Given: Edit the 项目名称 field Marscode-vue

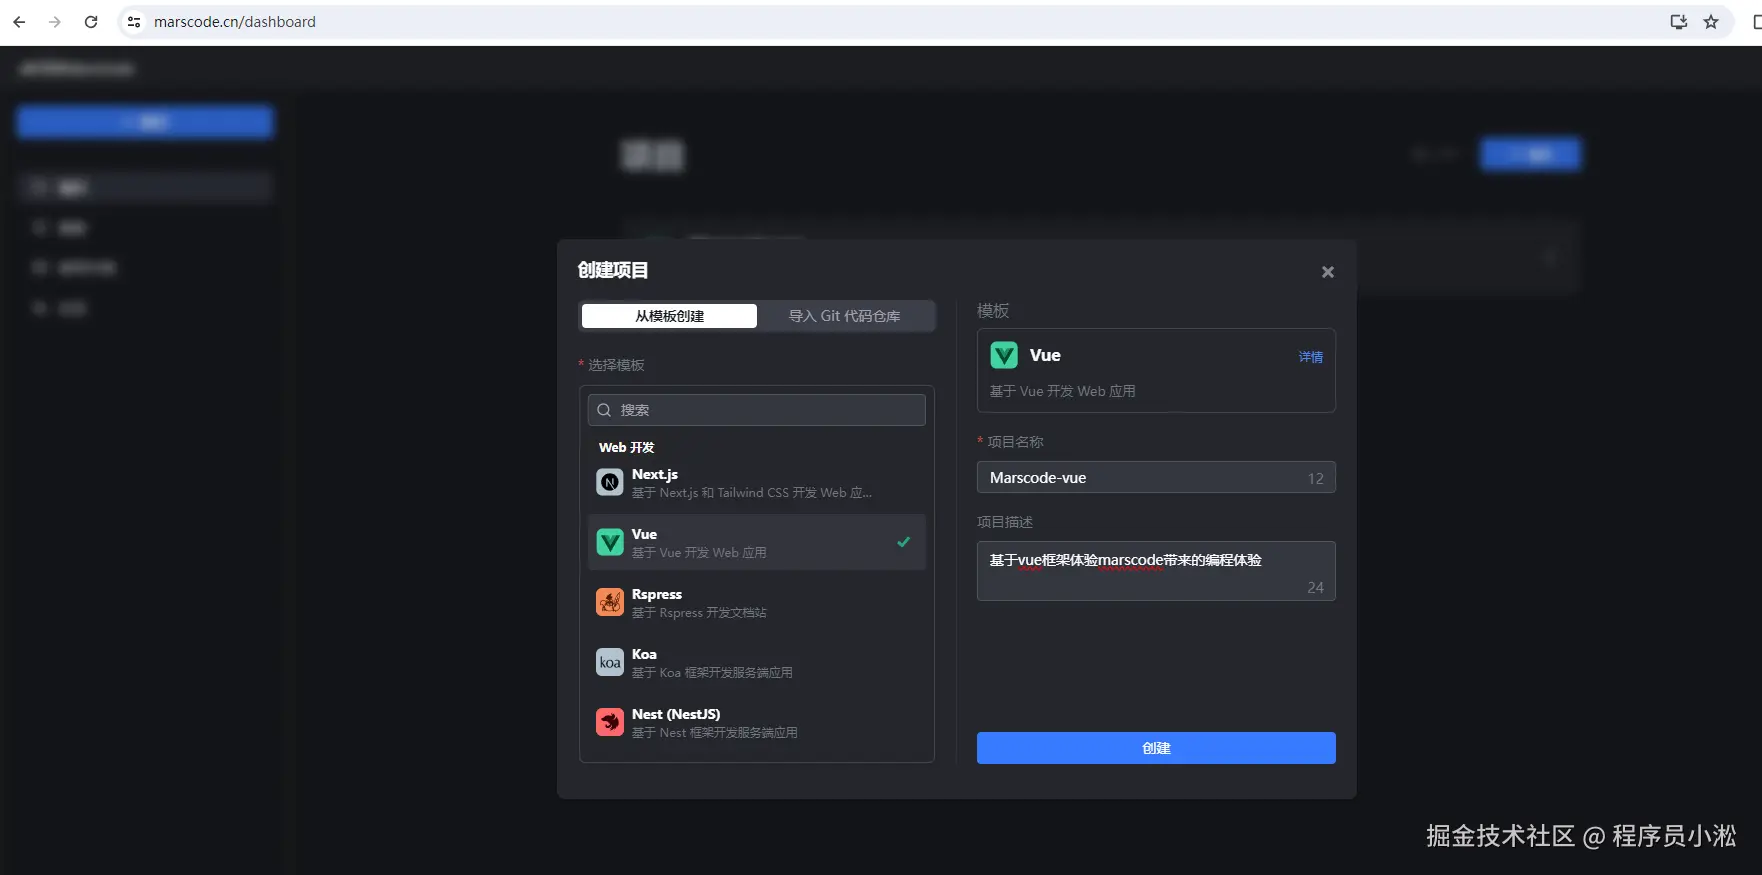Looking at the screenshot, I should point(1156,478).
